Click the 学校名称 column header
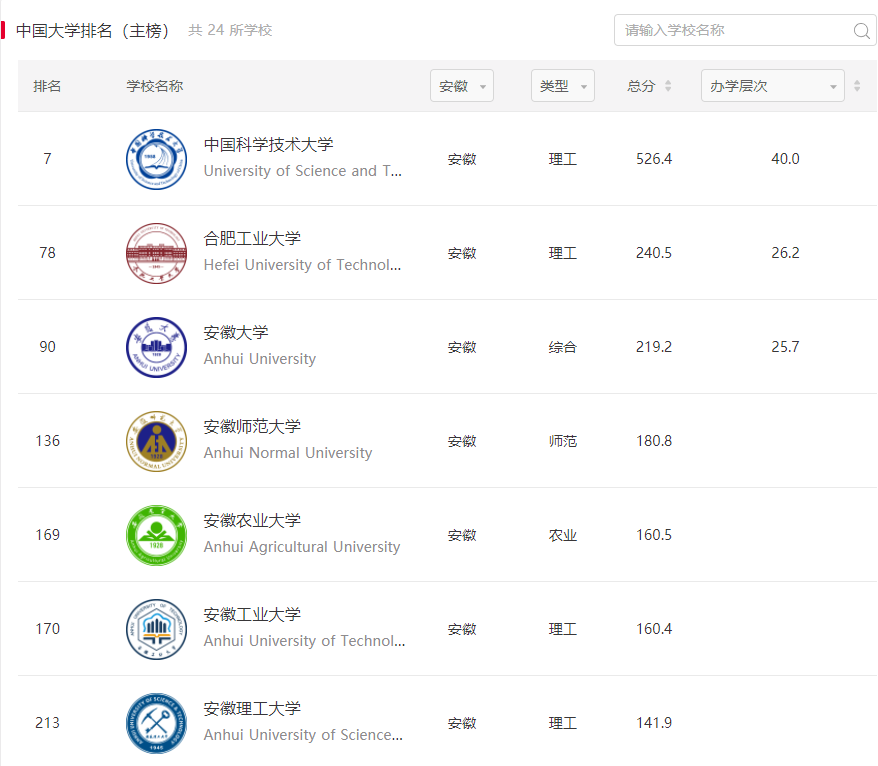The height and width of the screenshot is (766, 878). 154,86
